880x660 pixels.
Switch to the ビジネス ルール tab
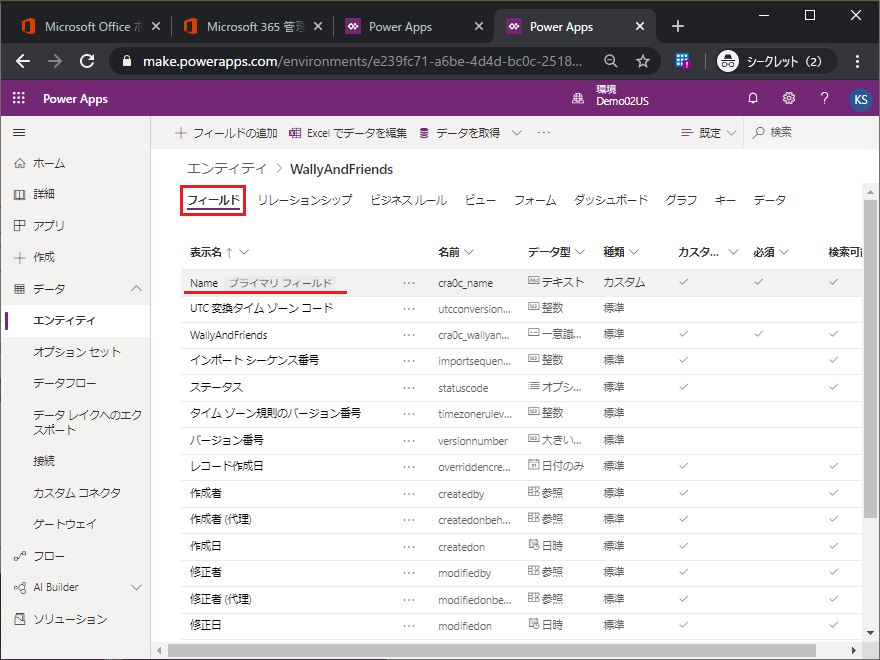[x=408, y=200]
